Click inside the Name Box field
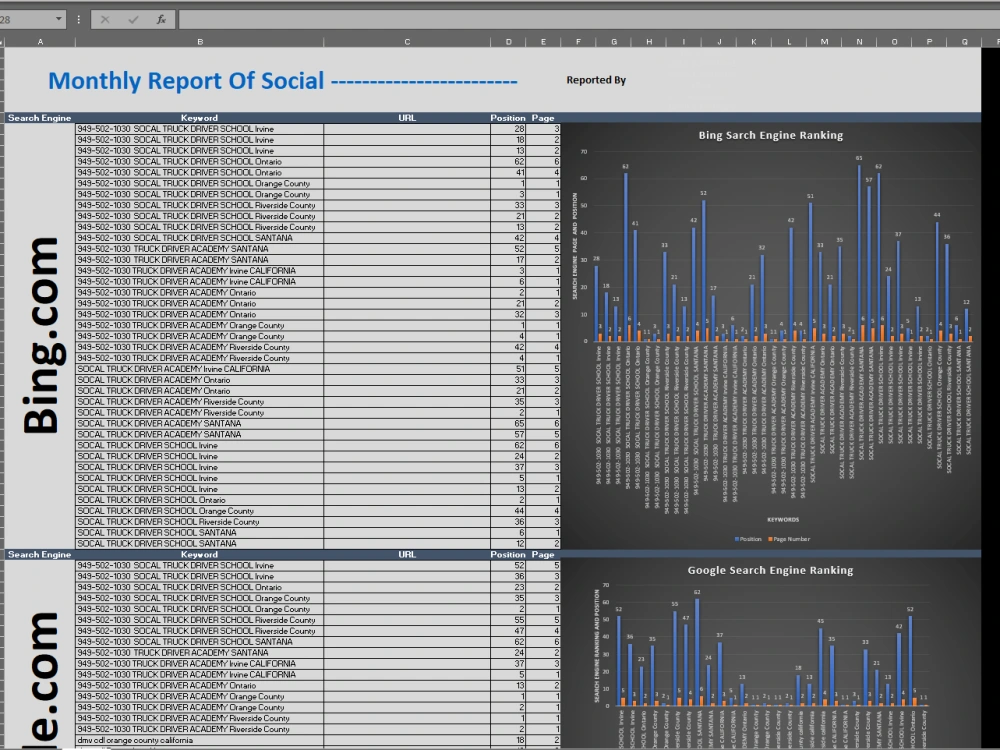 coord(27,20)
